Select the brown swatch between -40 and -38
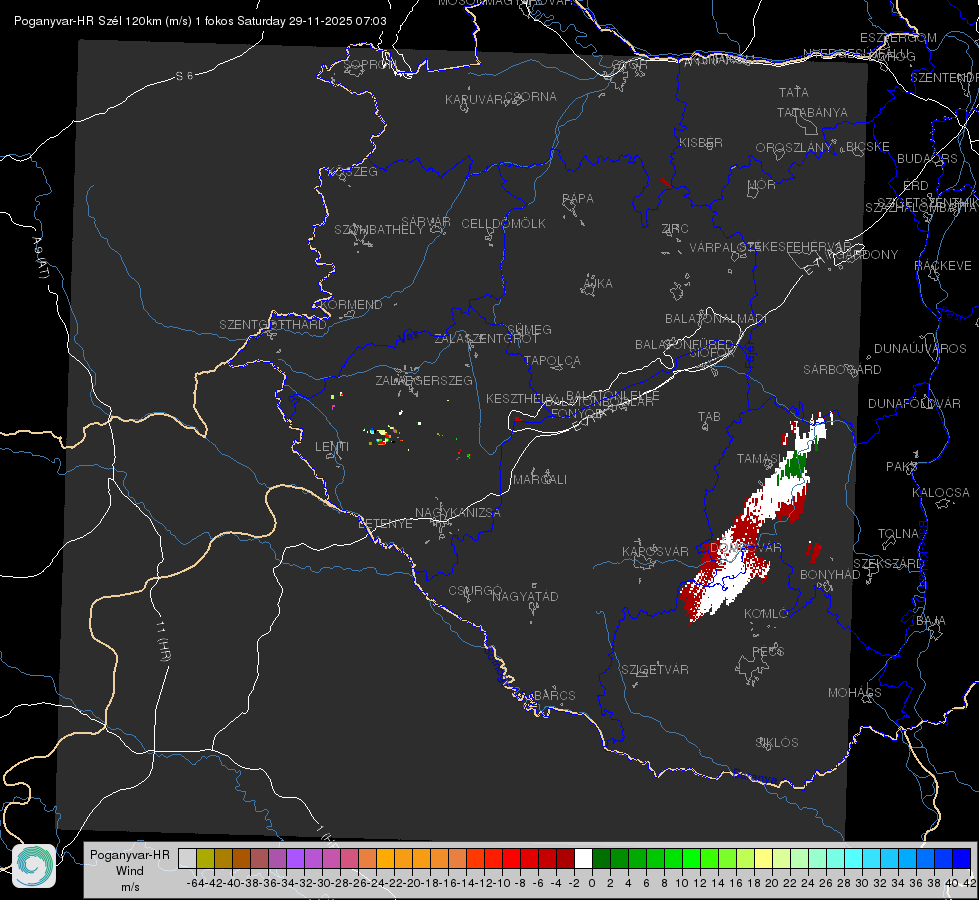The width and height of the screenshot is (979, 900). click(x=241, y=858)
